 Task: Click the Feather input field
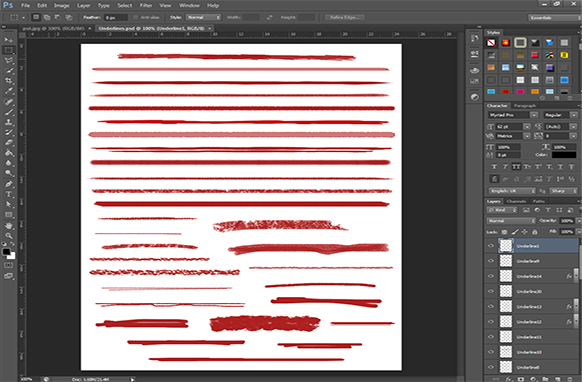pyautogui.click(x=115, y=17)
